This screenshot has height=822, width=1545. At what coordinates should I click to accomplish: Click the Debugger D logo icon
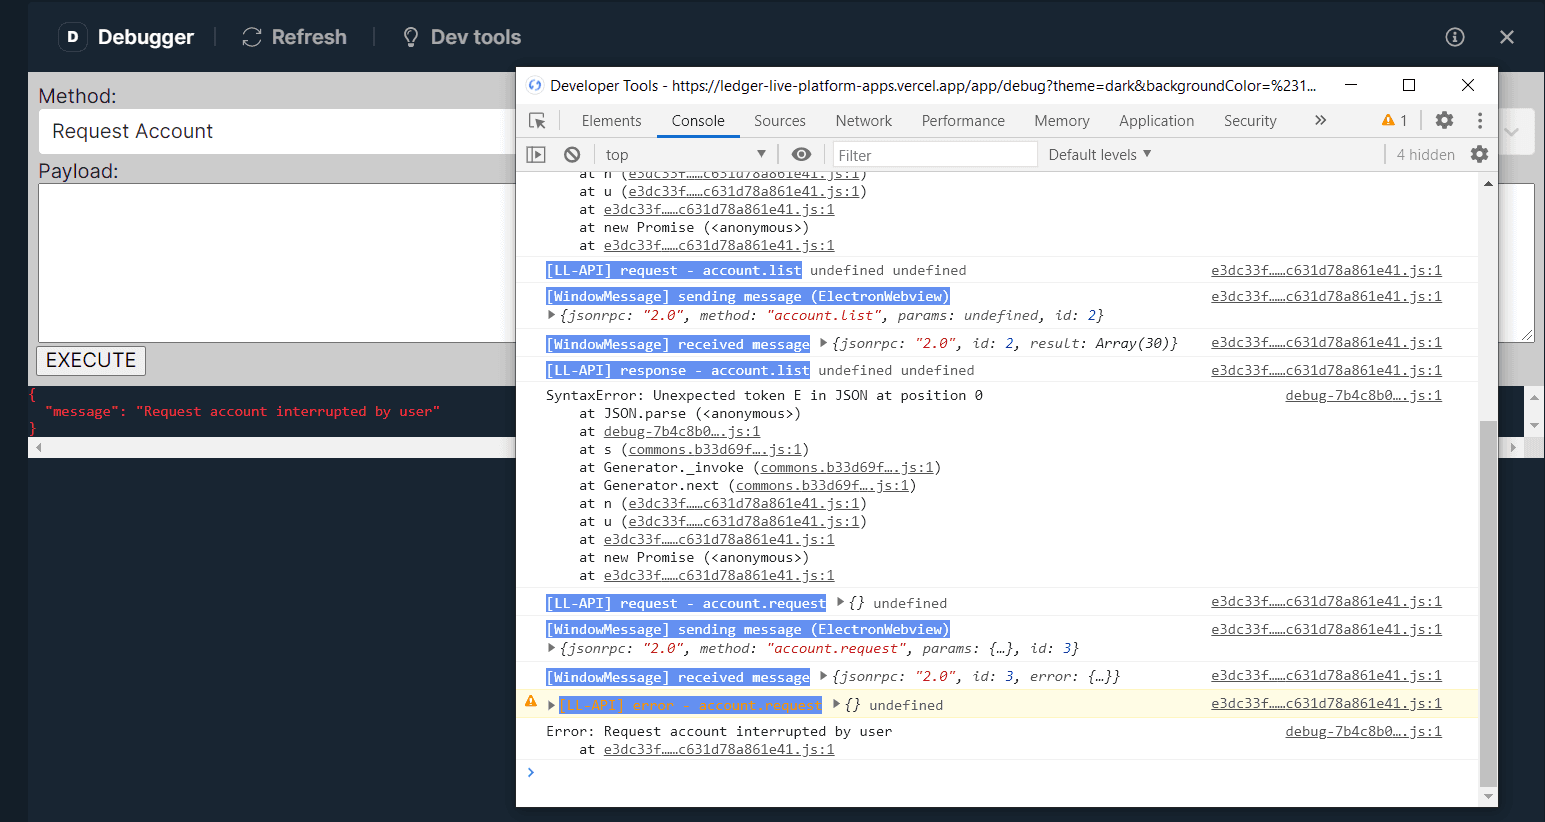coord(71,36)
